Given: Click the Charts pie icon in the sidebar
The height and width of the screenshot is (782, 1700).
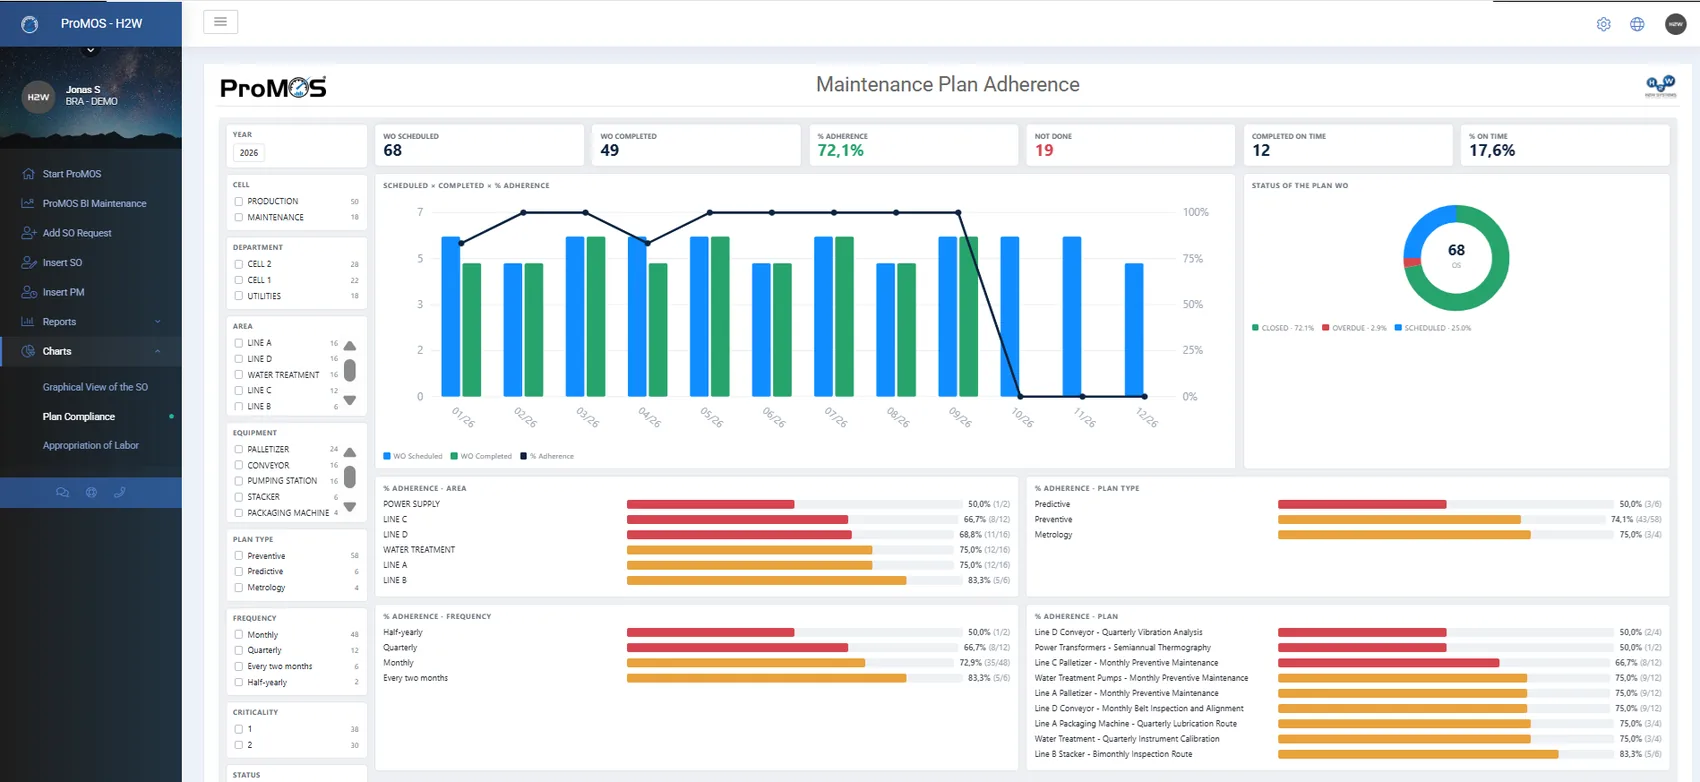Looking at the screenshot, I should point(28,351).
